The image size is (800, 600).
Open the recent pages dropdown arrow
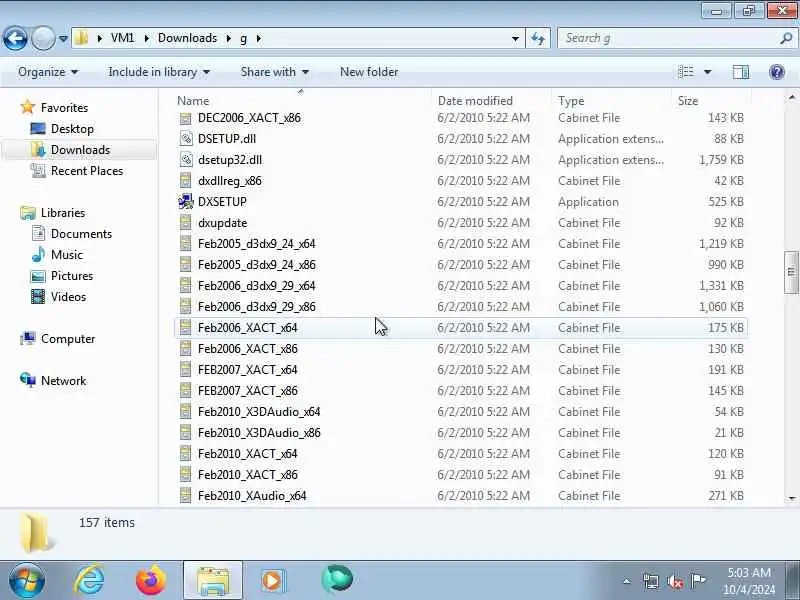point(63,38)
